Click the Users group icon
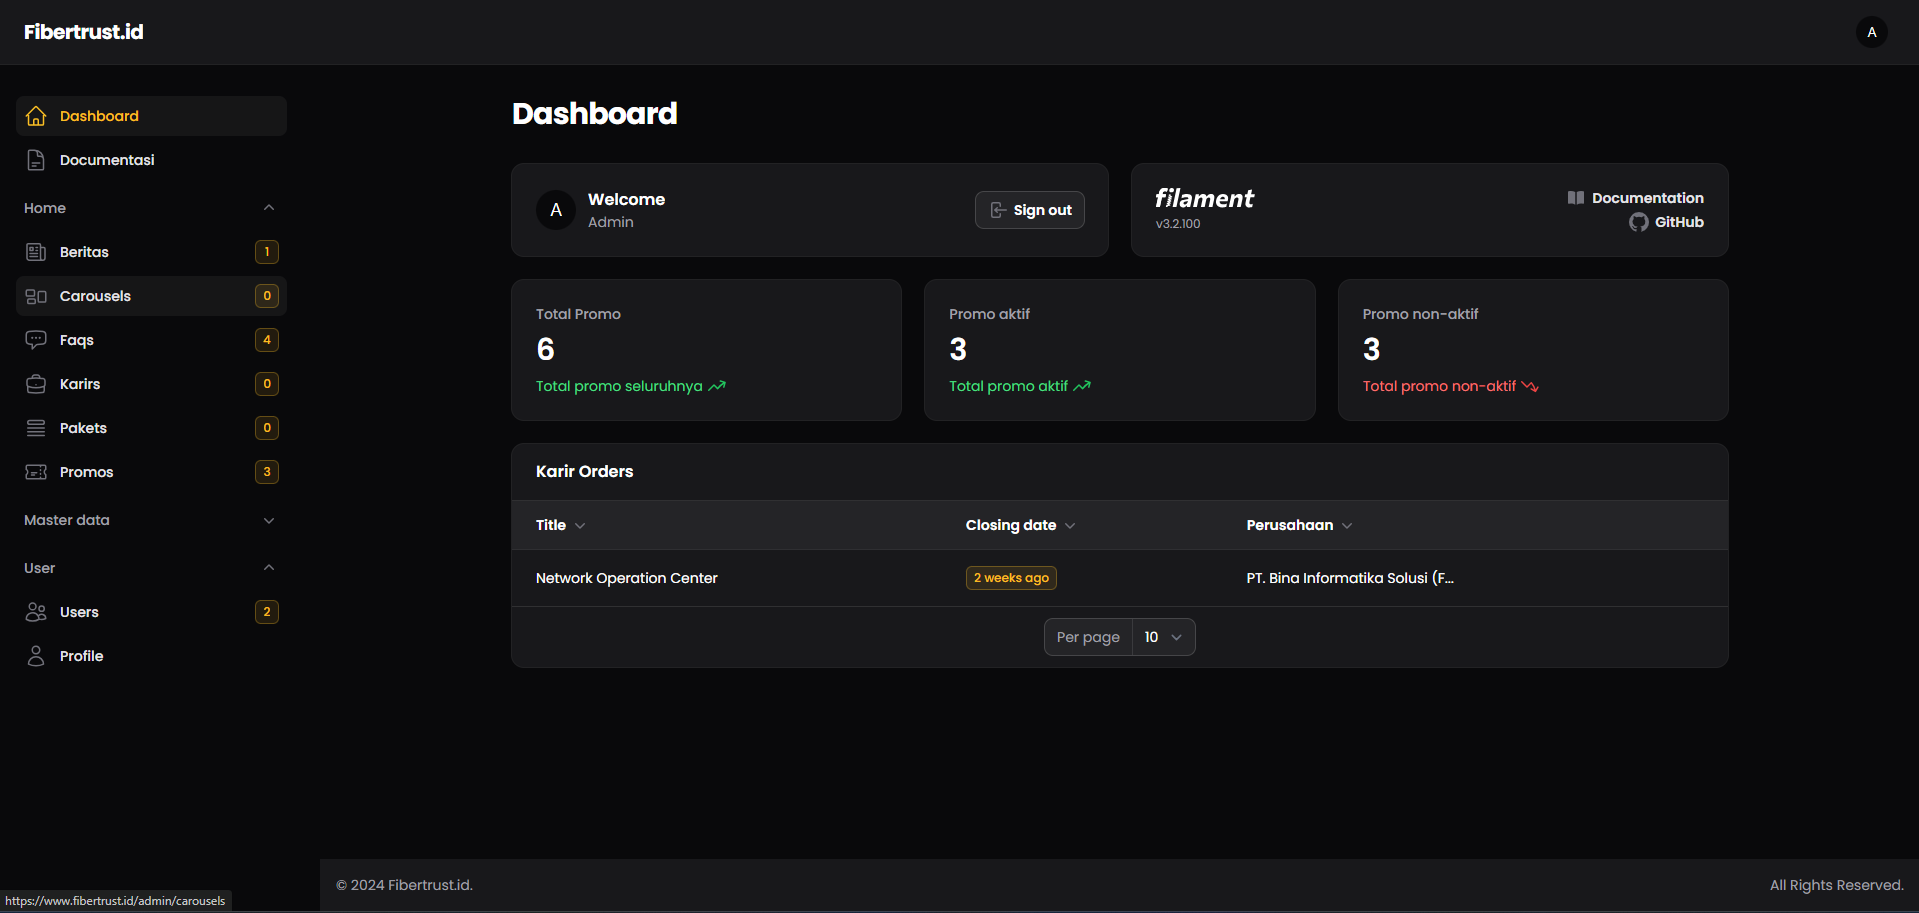This screenshot has height=913, width=1919. (36, 612)
